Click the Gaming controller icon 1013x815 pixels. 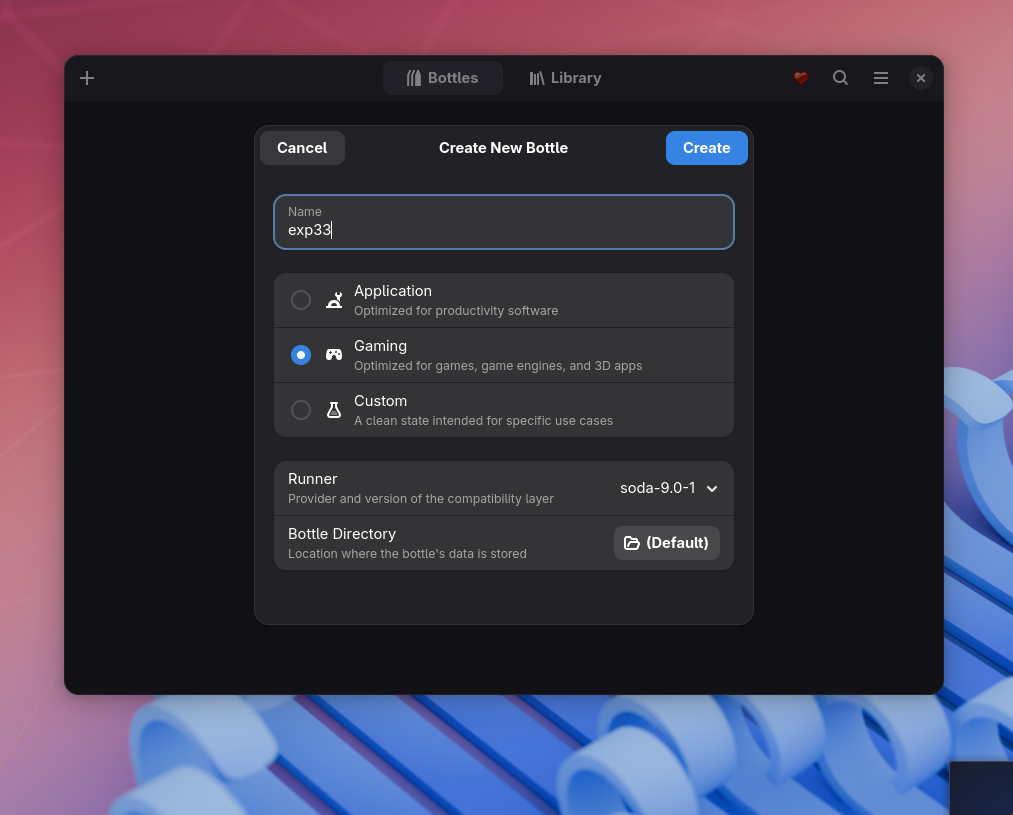(334, 355)
